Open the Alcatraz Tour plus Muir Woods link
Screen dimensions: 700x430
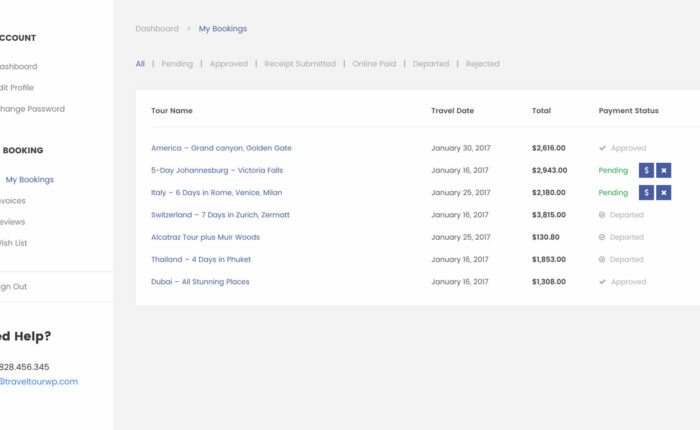205,237
